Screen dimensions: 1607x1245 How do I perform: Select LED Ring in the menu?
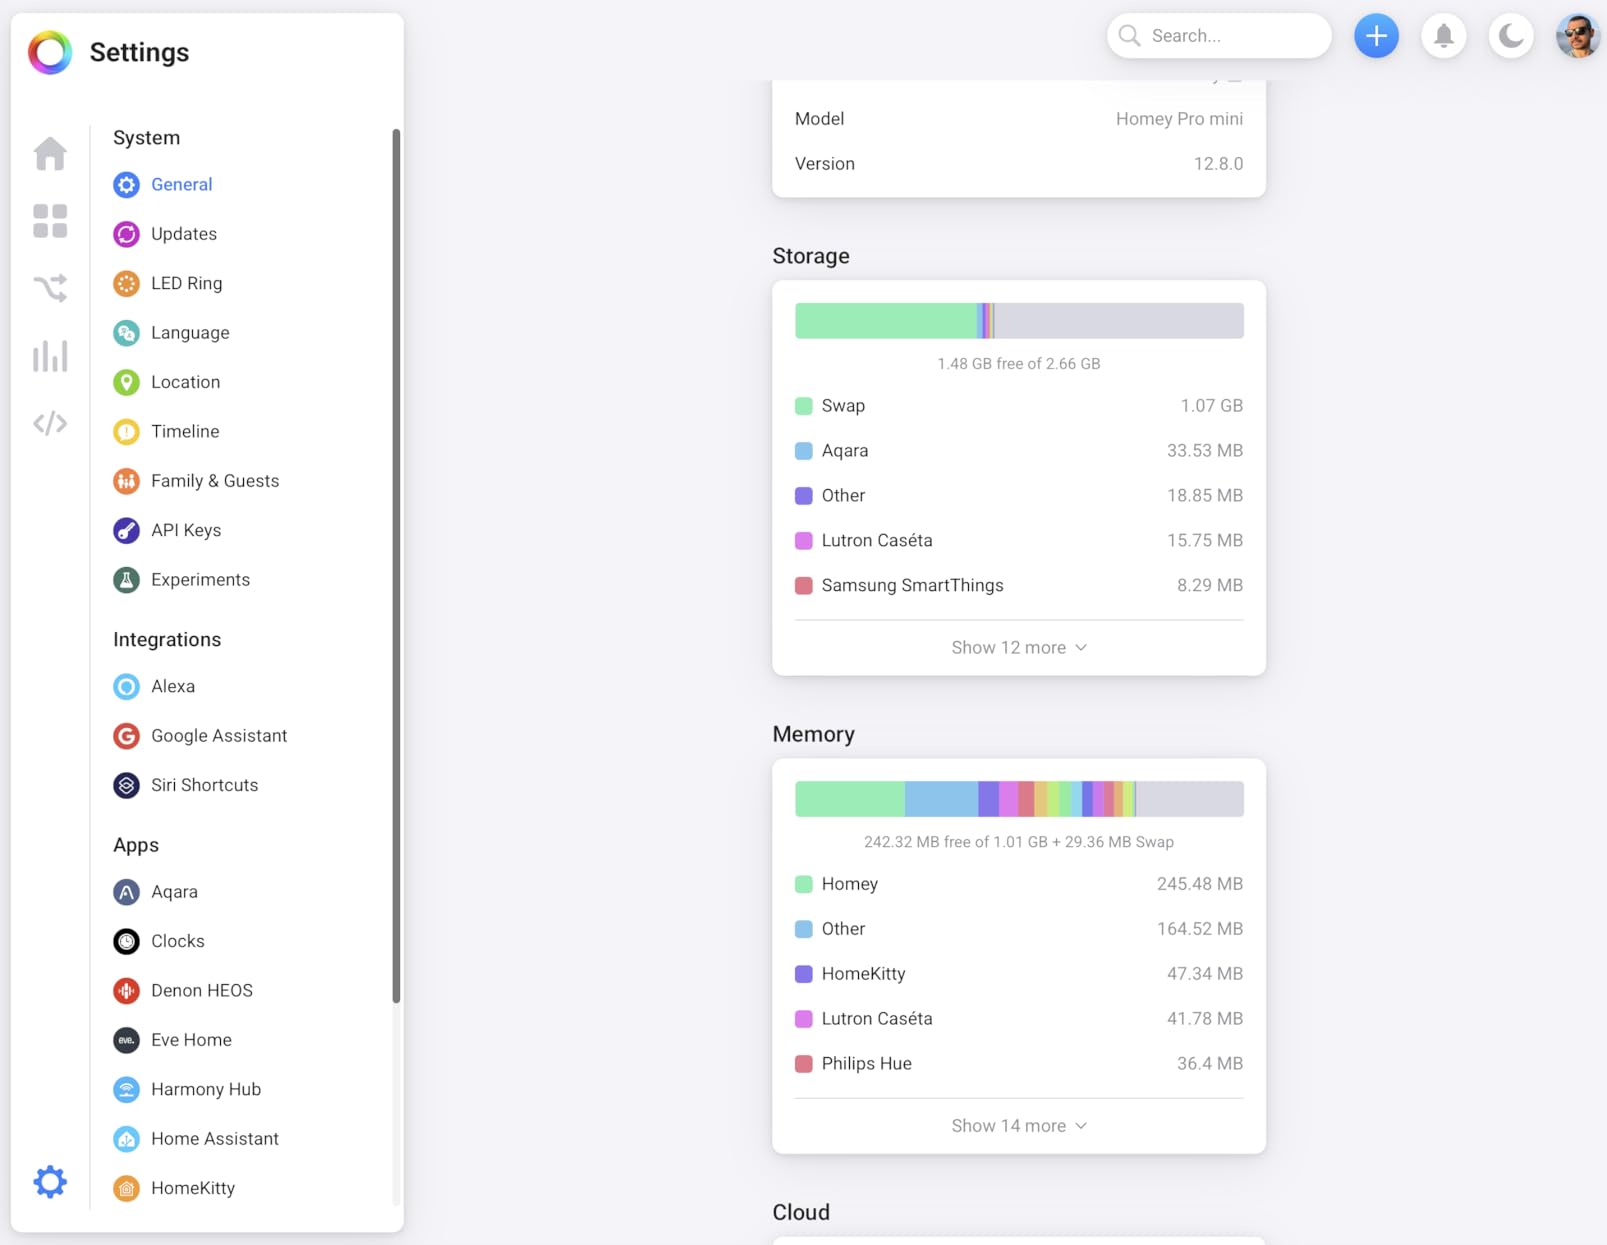tap(187, 284)
